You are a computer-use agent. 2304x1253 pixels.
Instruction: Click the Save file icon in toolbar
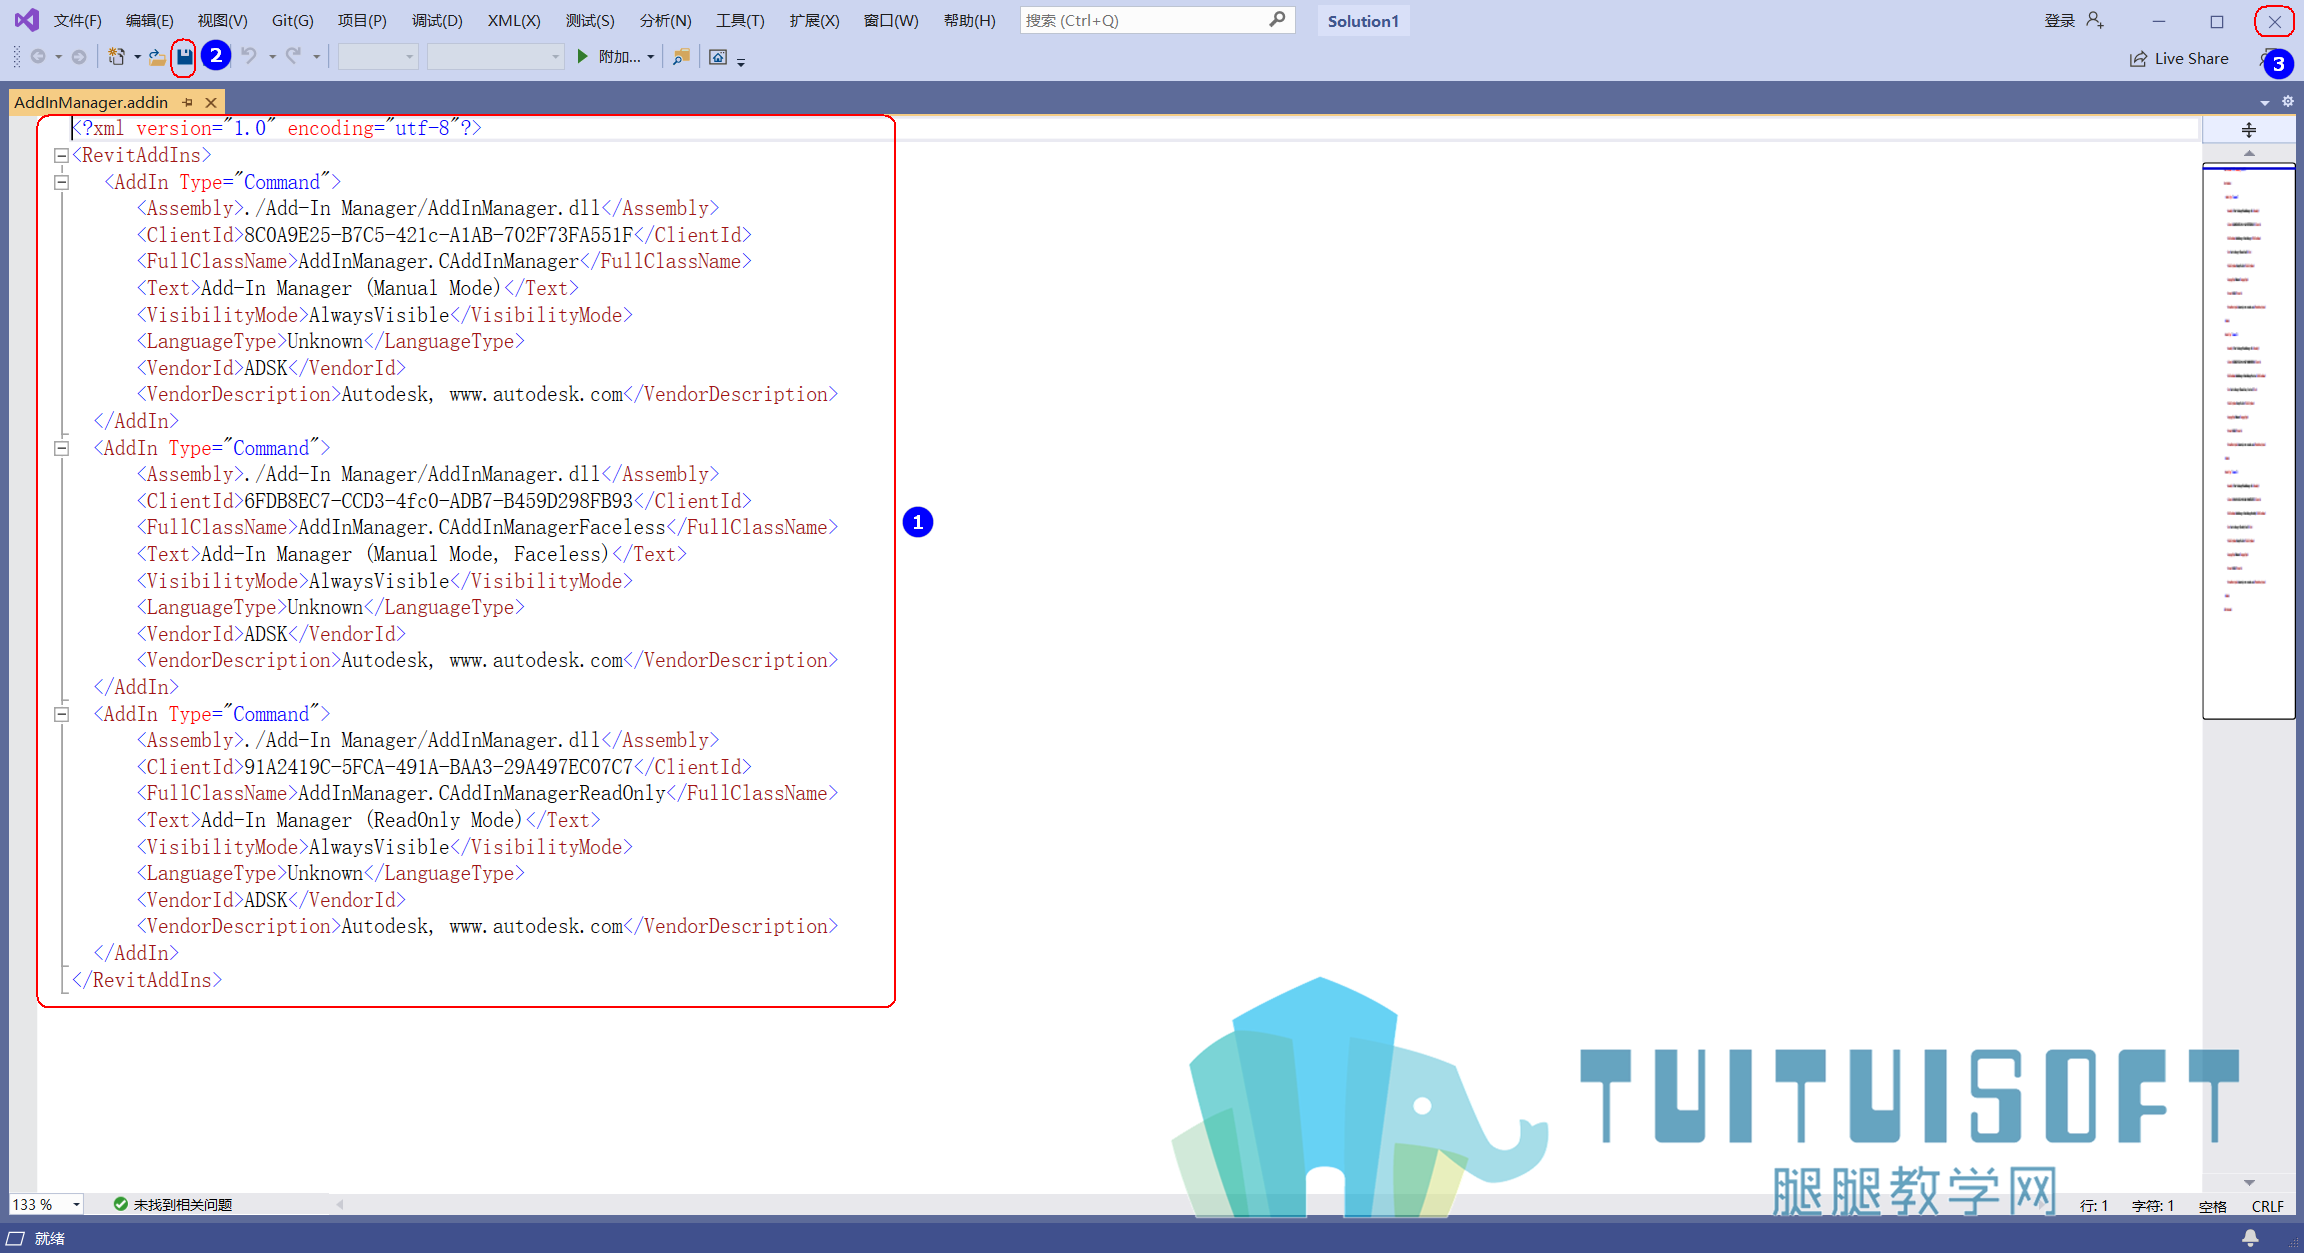[x=184, y=57]
